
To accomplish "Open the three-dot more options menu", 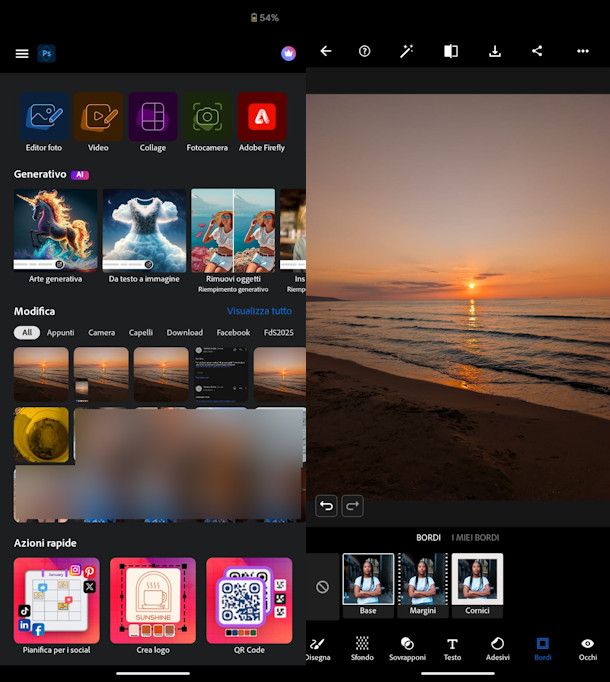I will (x=583, y=51).
